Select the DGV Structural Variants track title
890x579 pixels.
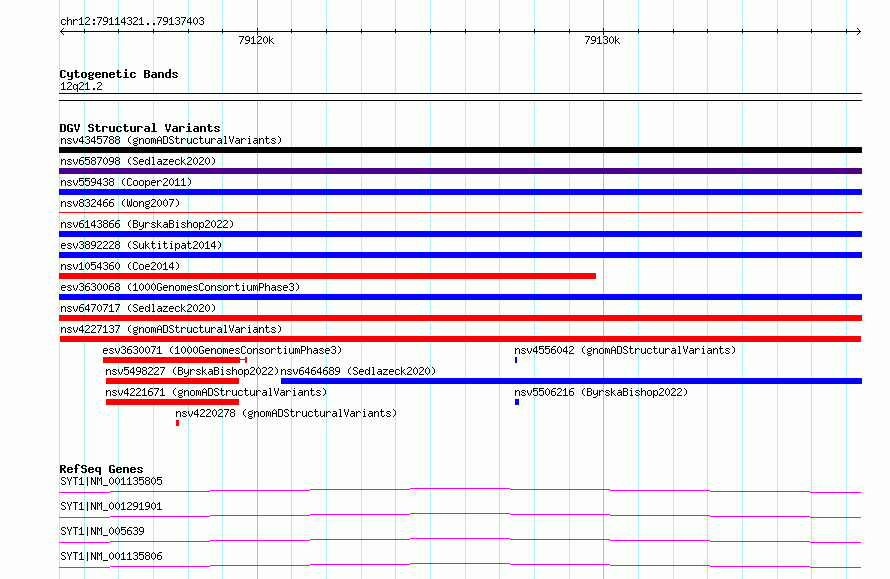click(140, 128)
